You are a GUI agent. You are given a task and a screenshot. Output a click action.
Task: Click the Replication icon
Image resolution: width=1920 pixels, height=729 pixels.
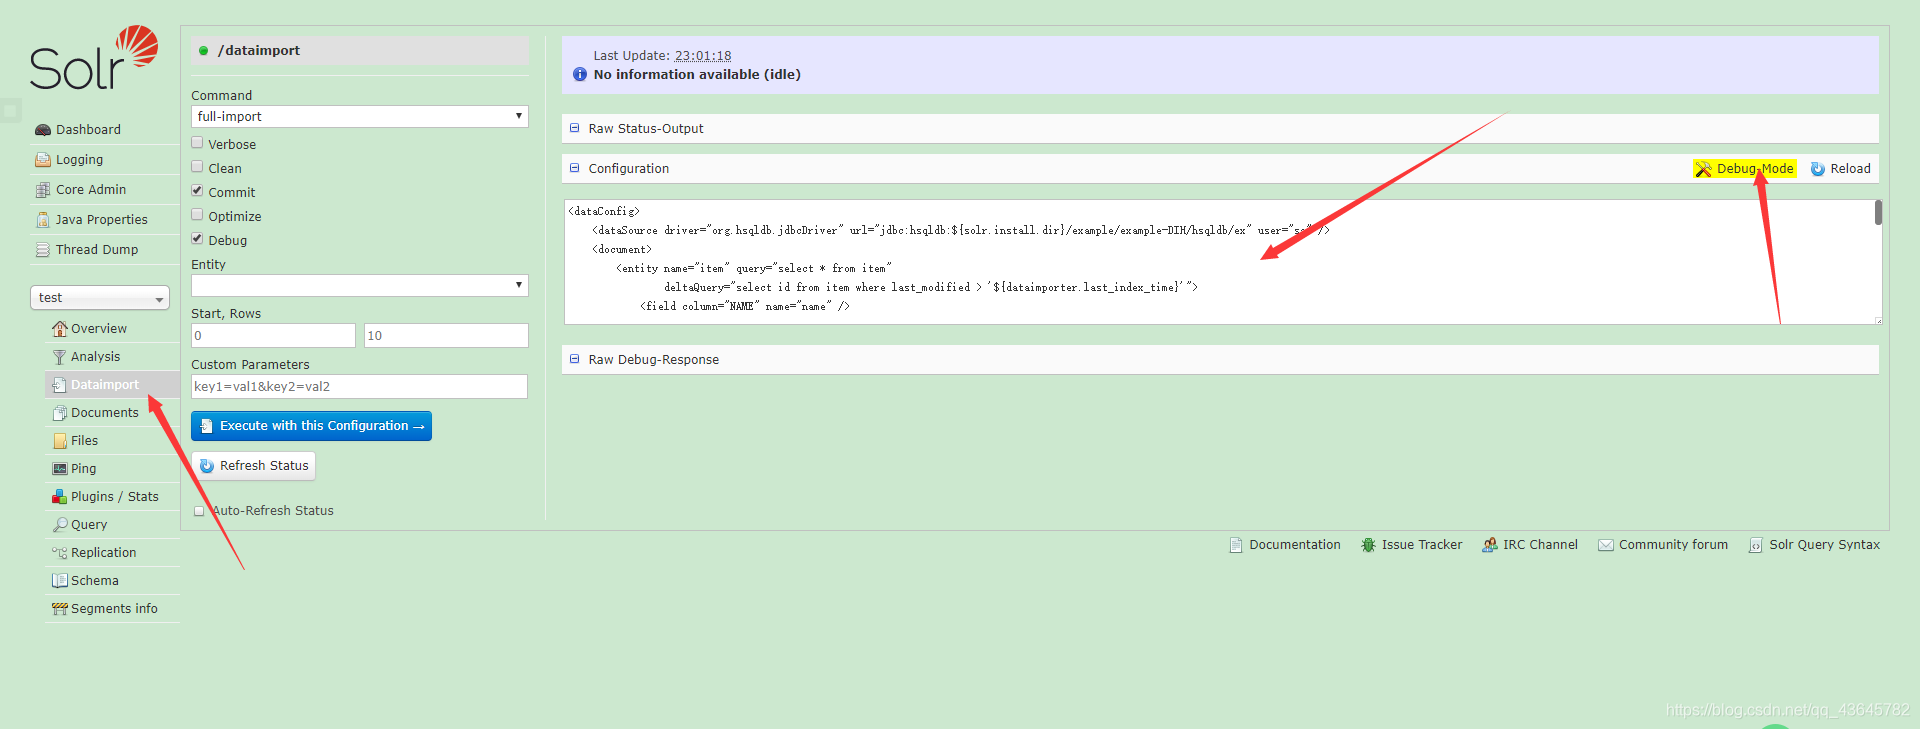(x=60, y=553)
